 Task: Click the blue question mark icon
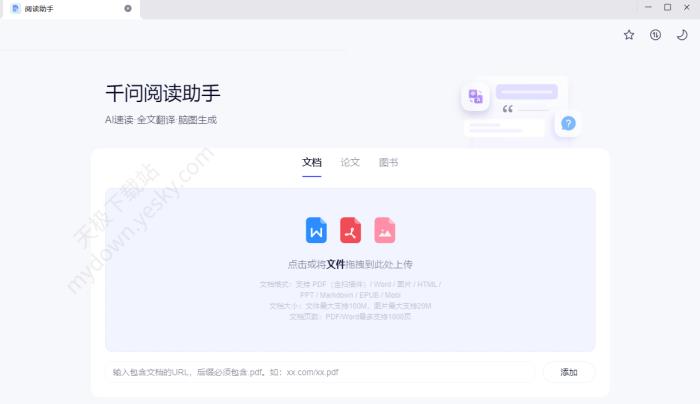tap(568, 123)
